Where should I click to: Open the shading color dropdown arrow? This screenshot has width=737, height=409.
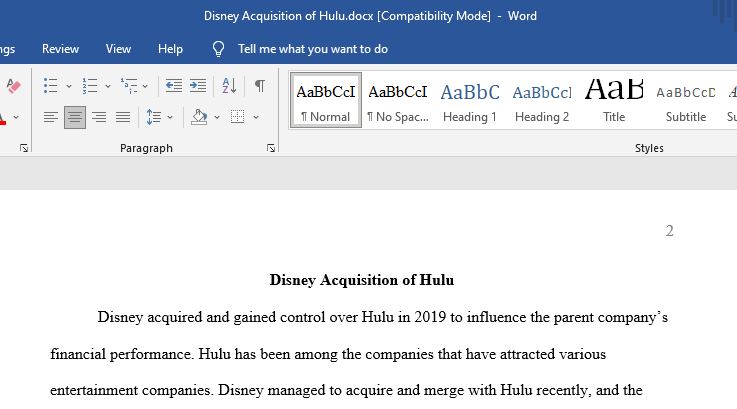217,117
